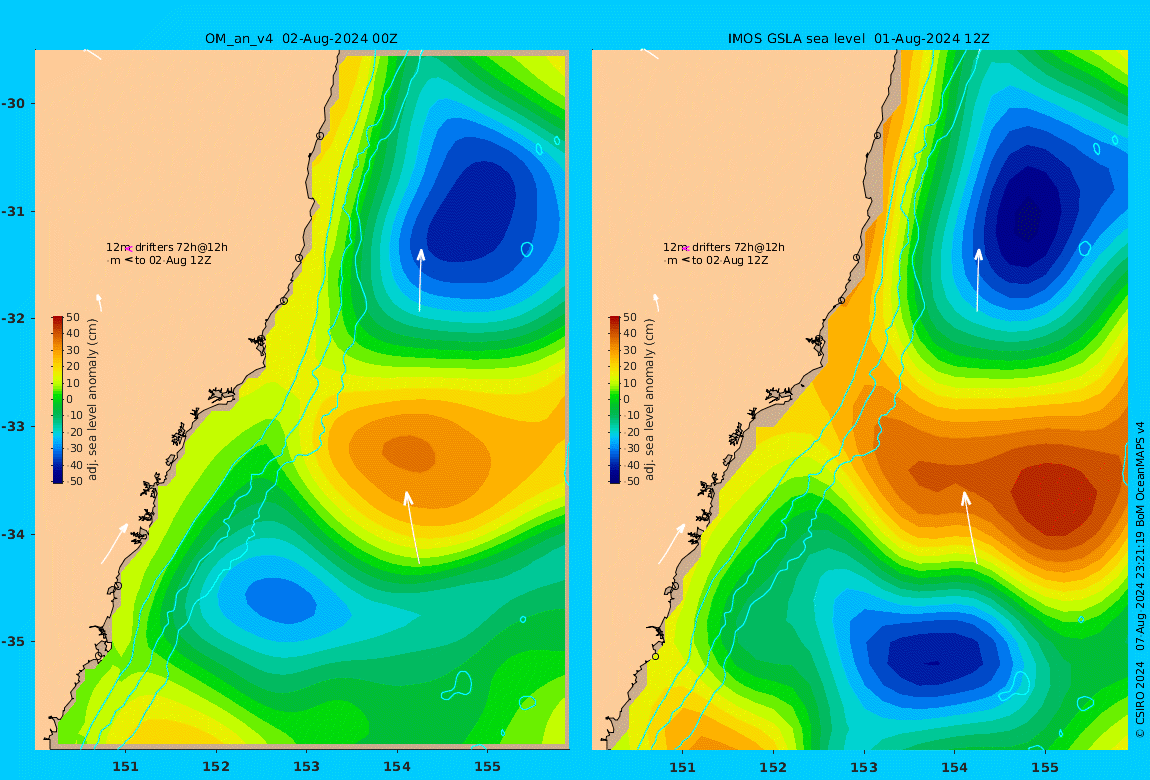Click longitude '154' under the right map

coord(954,767)
